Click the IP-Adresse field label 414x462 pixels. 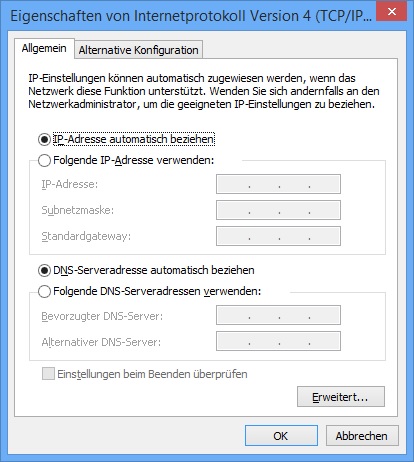coord(70,184)
